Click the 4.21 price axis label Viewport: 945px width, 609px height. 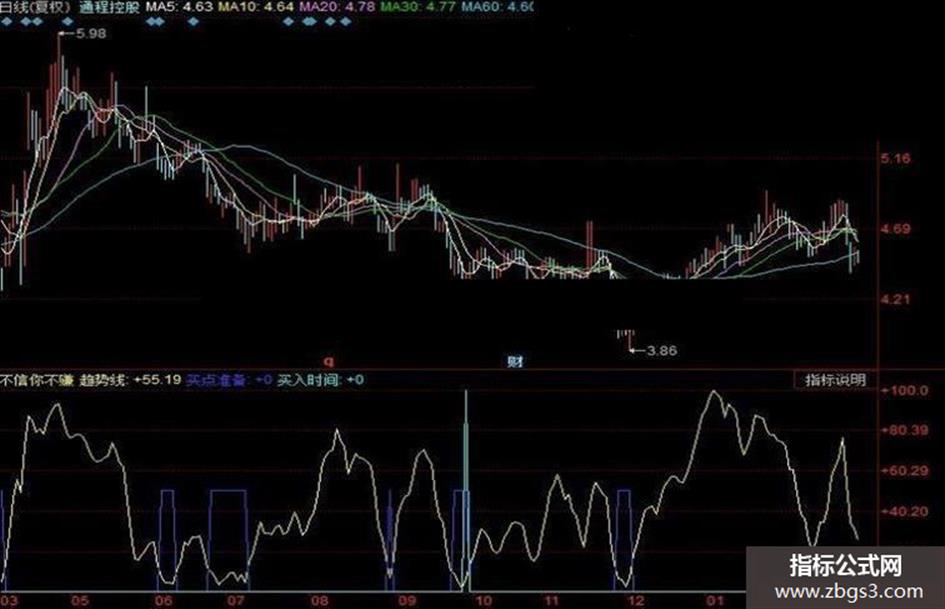[x=896, y=299]
